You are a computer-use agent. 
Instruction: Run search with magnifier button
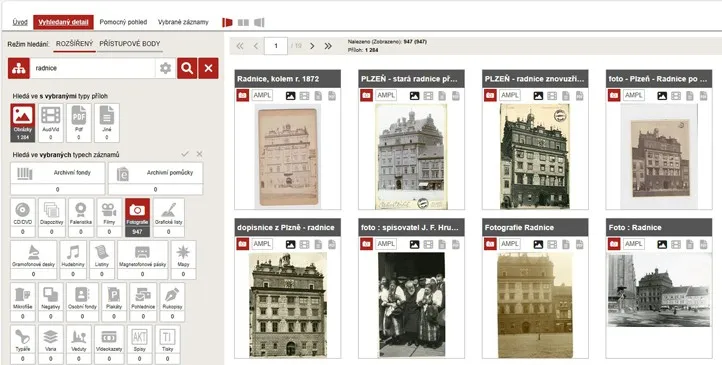(187, 68)
